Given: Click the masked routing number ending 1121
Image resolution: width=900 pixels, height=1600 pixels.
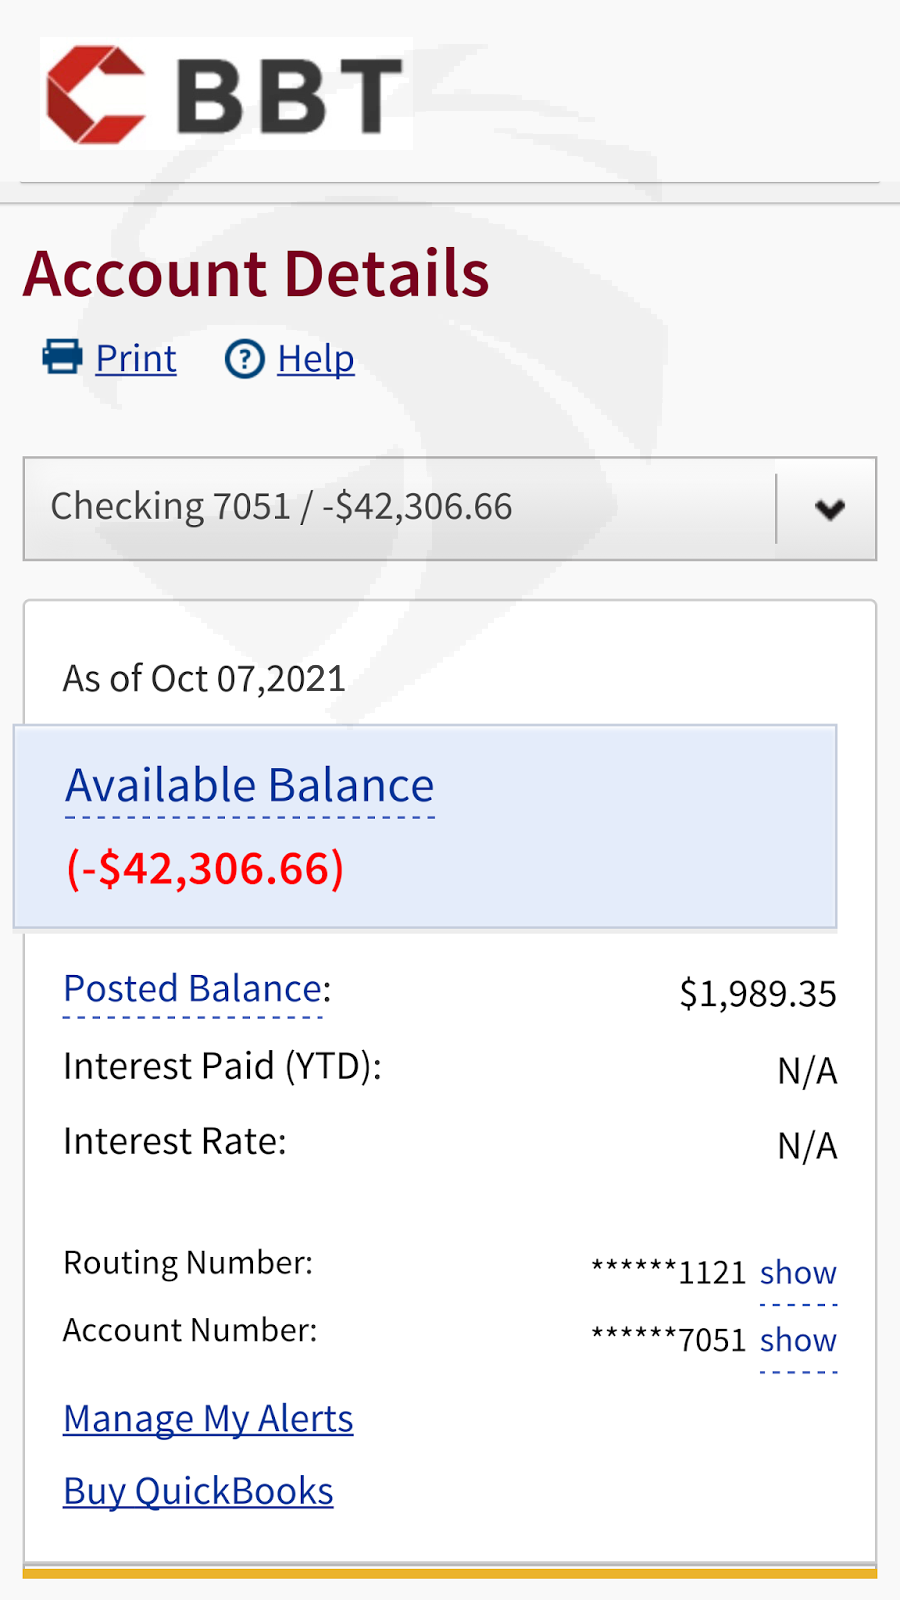Looking at the screenshot, I should (x=669, y=1273).
